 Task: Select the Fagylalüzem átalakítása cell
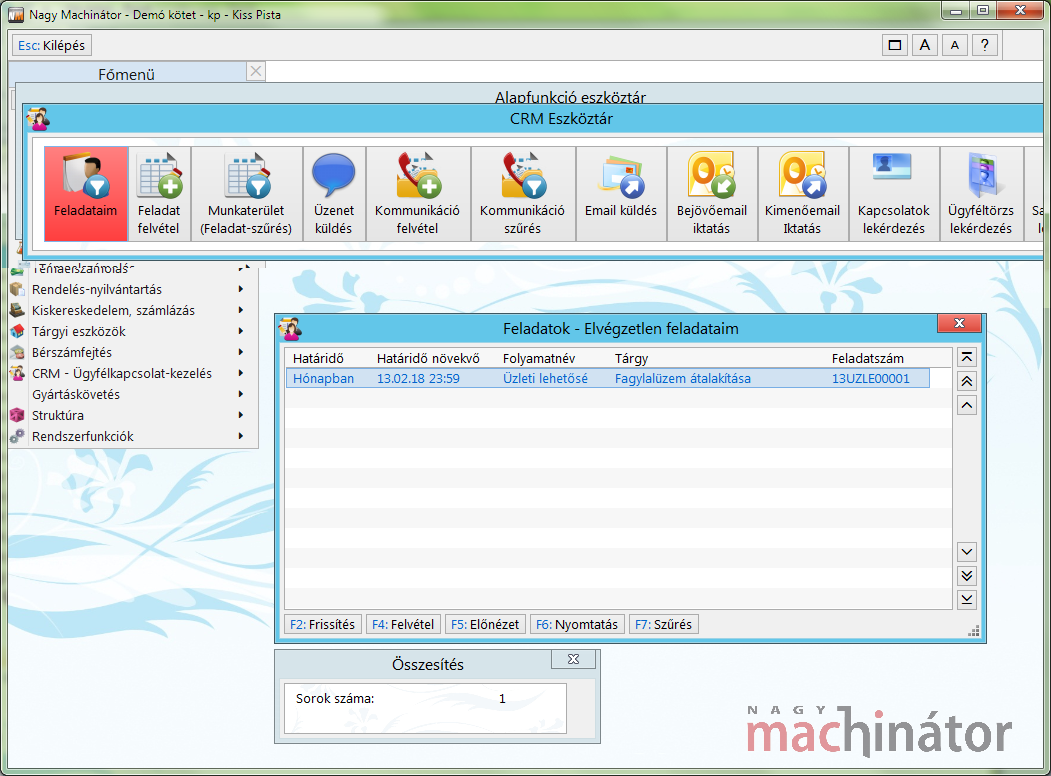pos(683,378)
